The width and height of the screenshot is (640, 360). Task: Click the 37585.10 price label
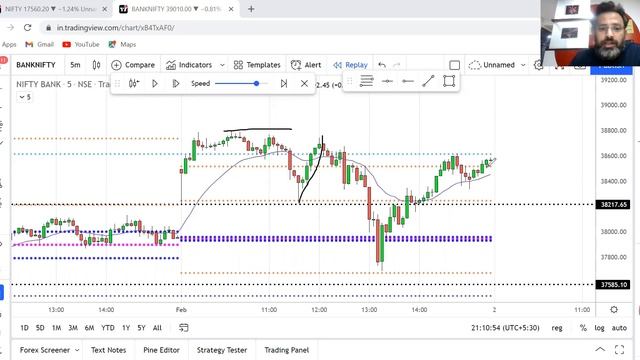click(613, 284)
